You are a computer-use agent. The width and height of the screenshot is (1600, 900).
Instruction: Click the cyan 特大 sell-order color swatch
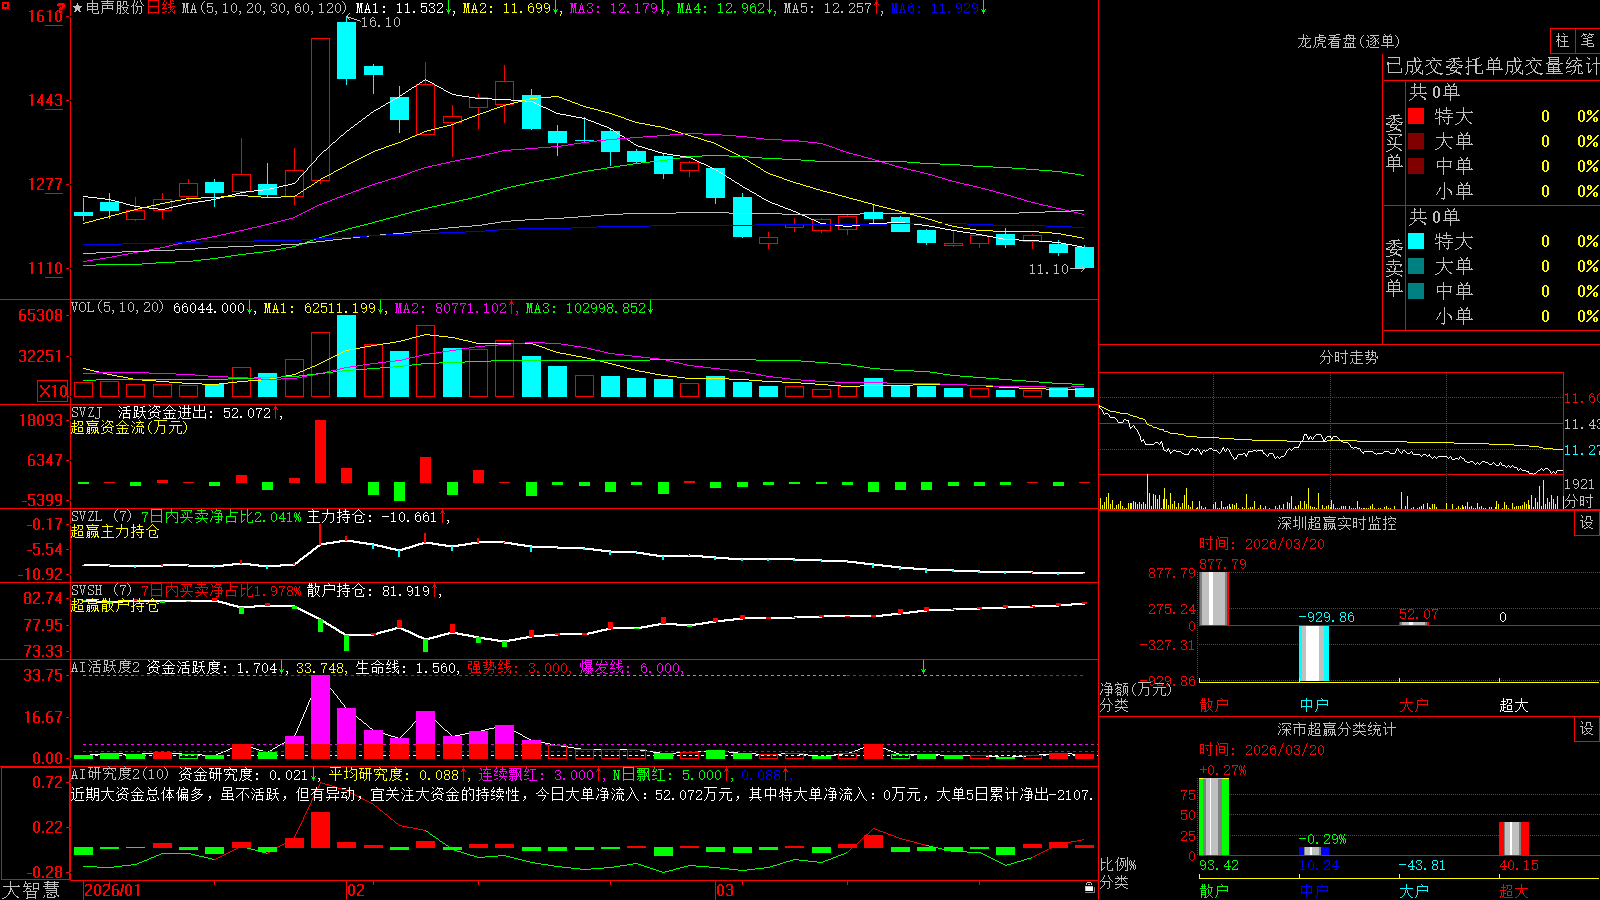pos(1416,241)
